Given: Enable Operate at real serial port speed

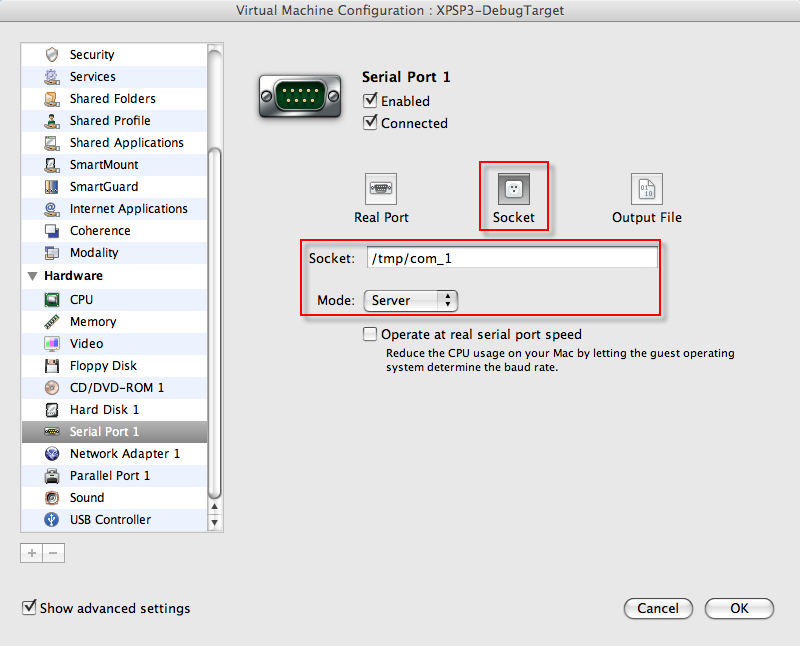Looking at the screenshot, I should [x=371, y=335].
